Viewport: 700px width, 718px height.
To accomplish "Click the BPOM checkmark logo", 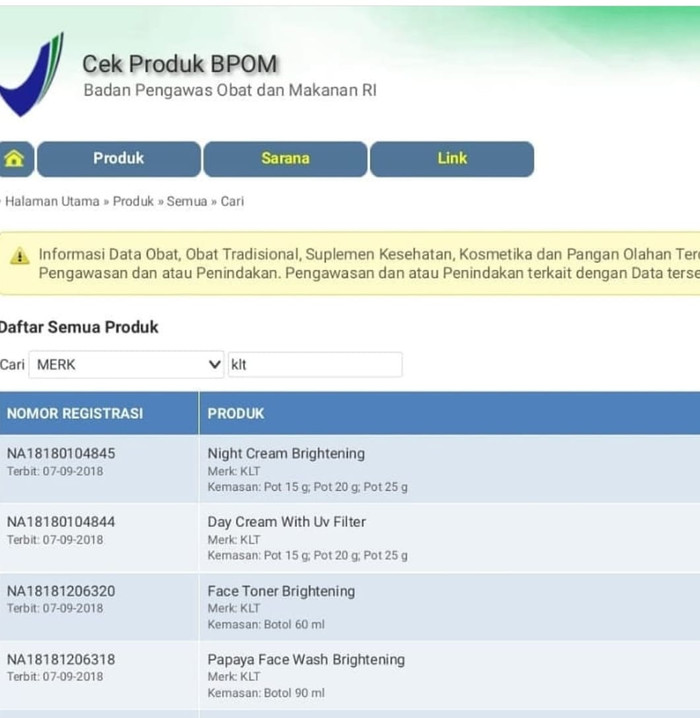I will click(31, 74).
